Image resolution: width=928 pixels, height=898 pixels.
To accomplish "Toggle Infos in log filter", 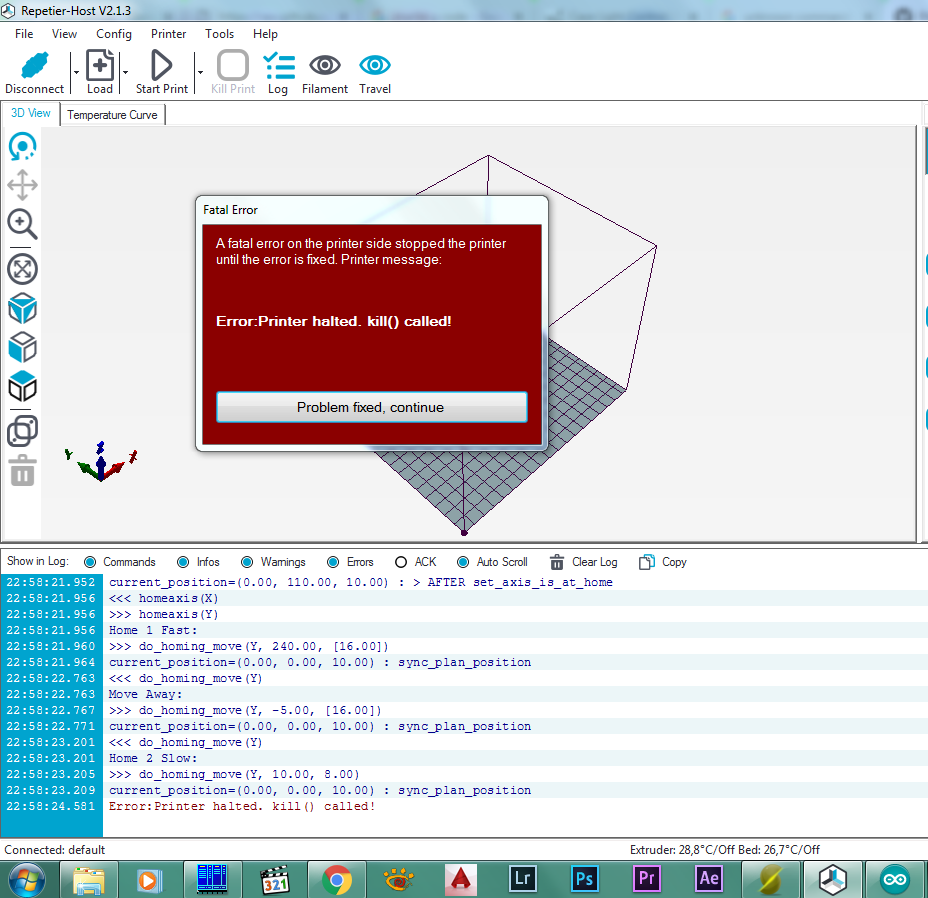I will 183,562.
